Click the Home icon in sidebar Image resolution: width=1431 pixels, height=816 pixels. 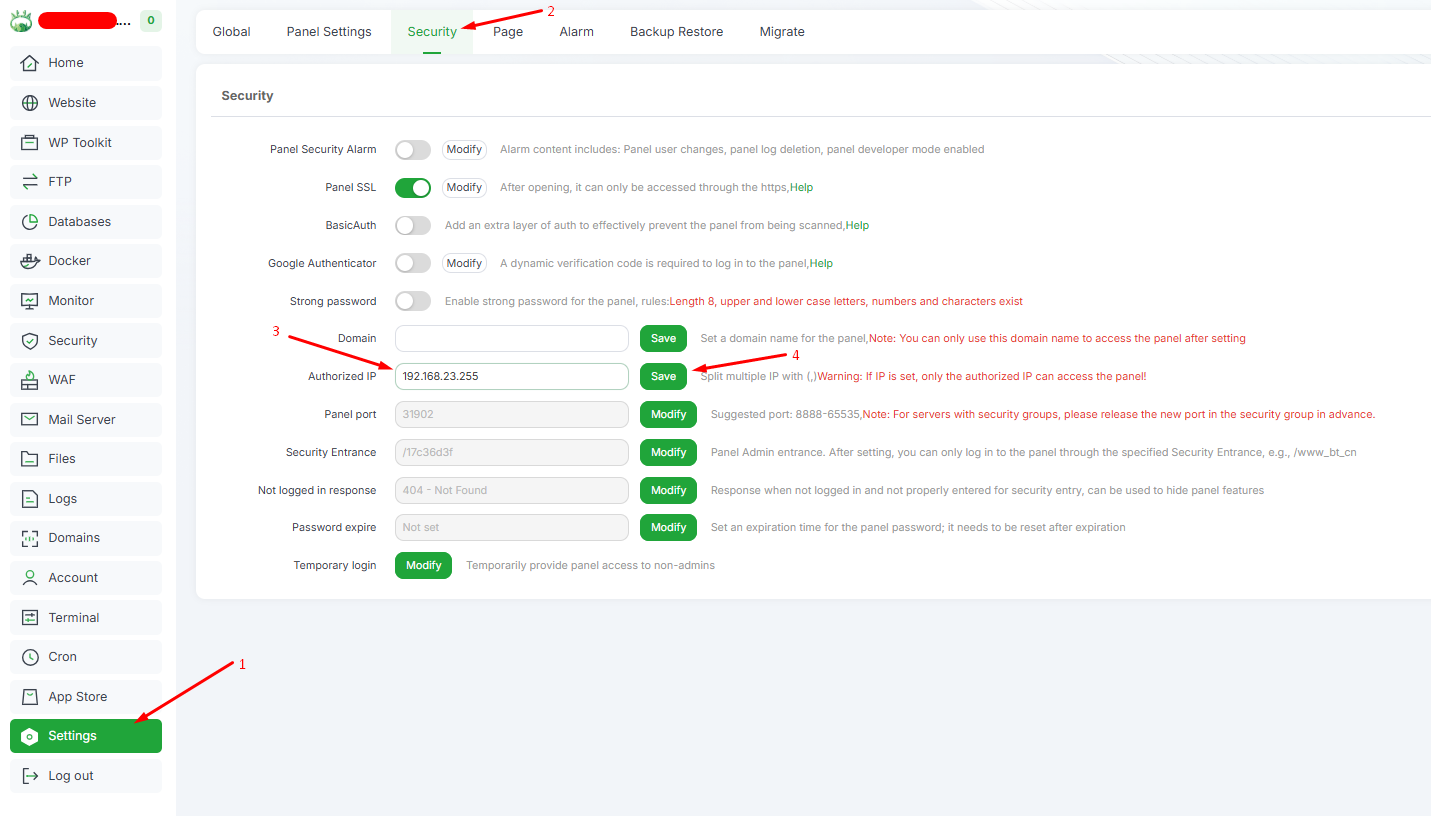tap(30, 63)
